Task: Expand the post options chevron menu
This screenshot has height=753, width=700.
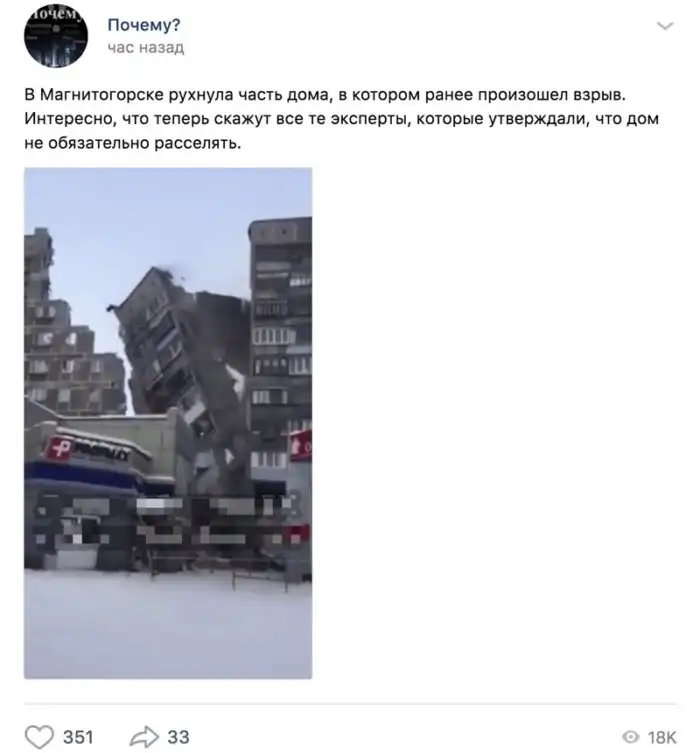Action: [x=665, y=26]
